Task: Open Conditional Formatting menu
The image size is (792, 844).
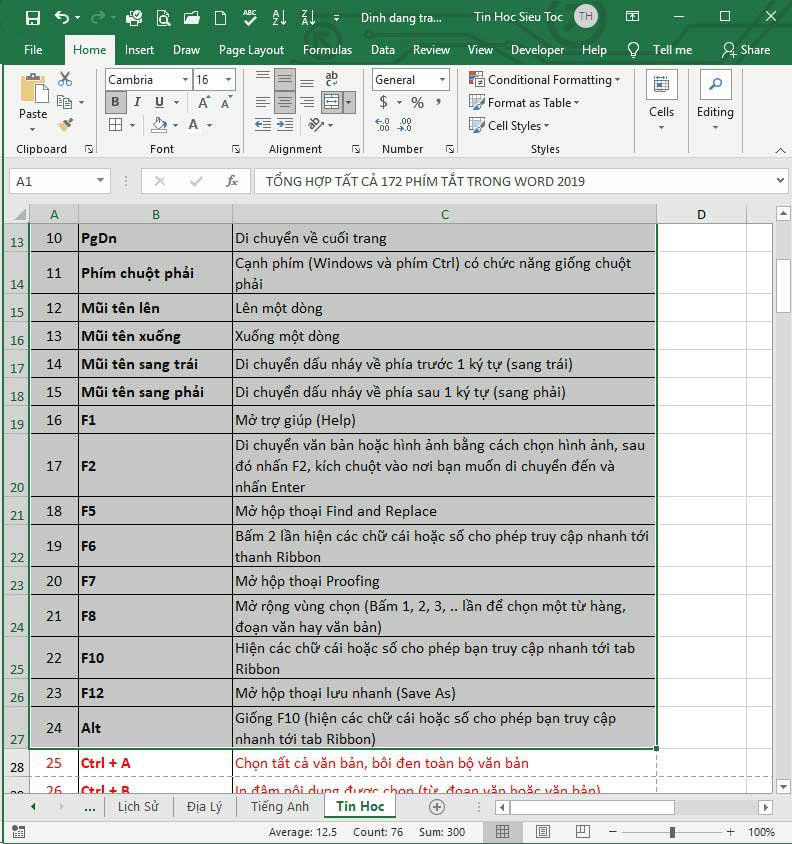Action: [544, 80]
